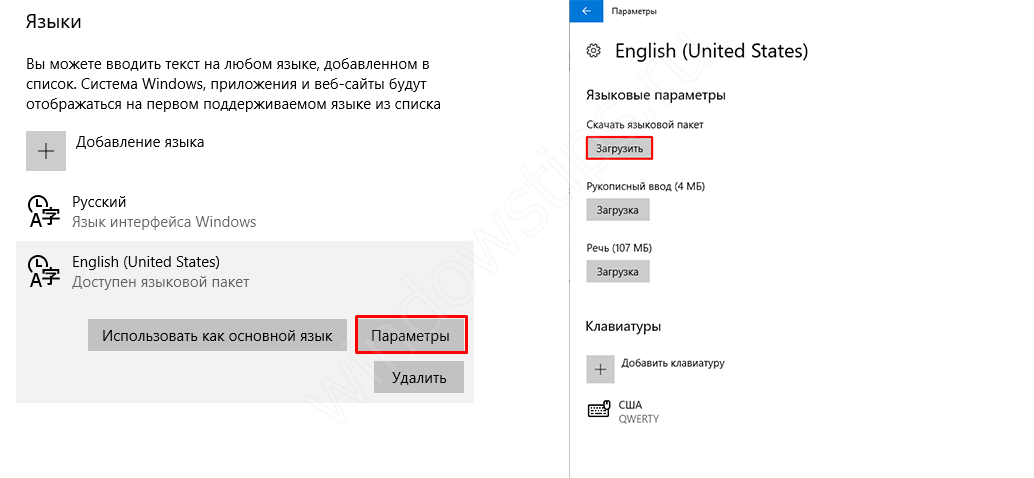Image resolution: width=1034 pixels, height=478 pixels.
Task: Select the 'Русский' language entry text
Action: pyautogui.click(x=99, y=202)
